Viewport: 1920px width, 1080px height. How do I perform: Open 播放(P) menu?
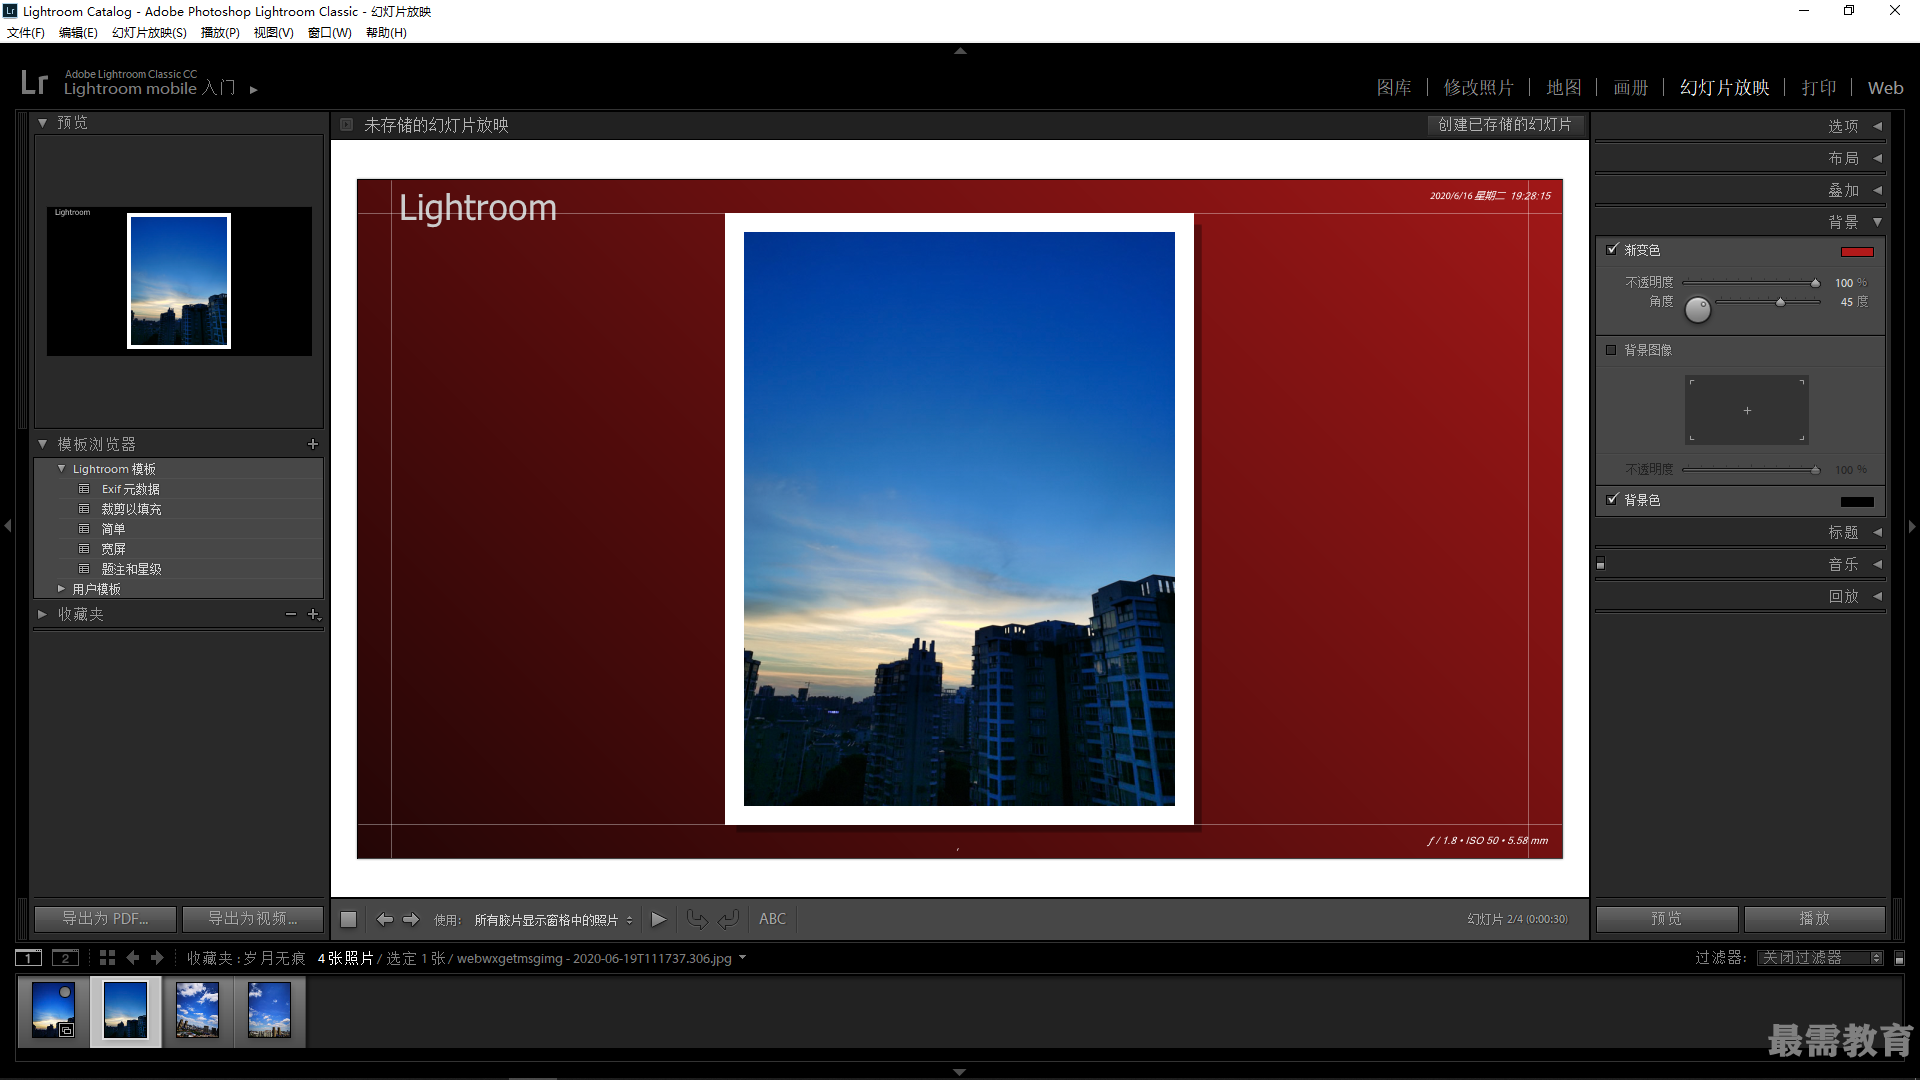tap(220, 33)
